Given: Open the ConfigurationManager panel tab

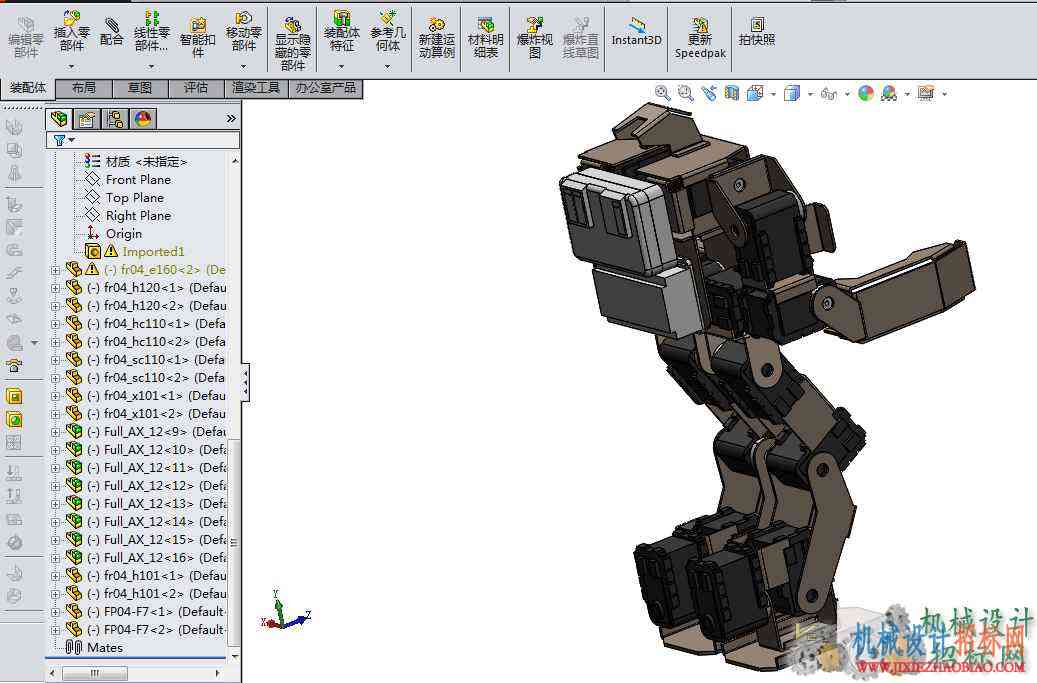Looking at the screenshot, I should click(115, 119).
